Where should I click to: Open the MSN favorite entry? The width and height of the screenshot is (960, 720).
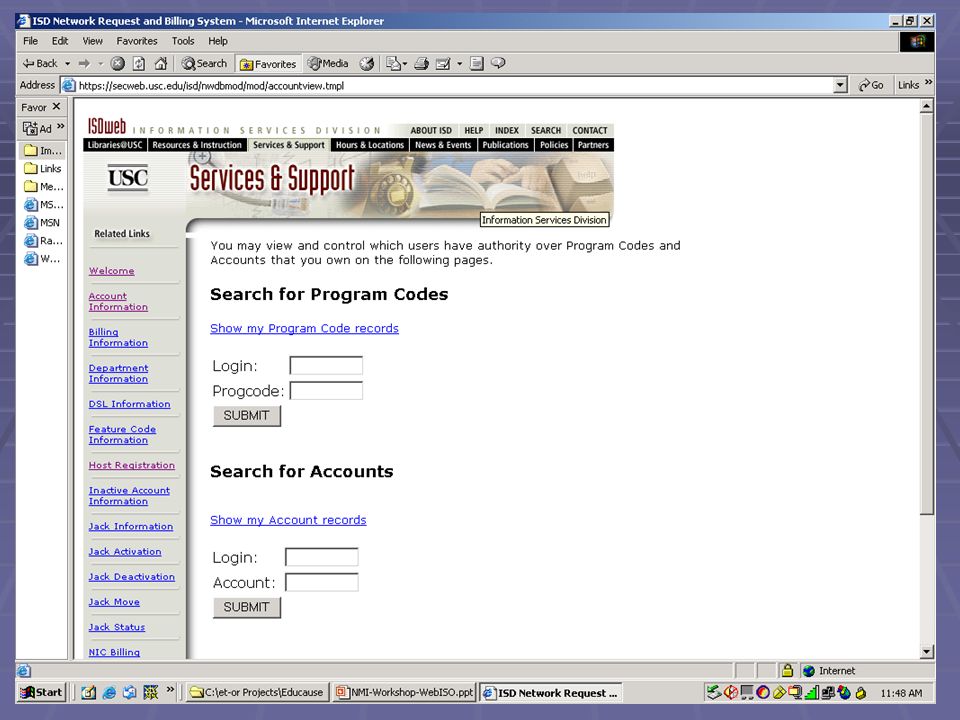(42, 222)
